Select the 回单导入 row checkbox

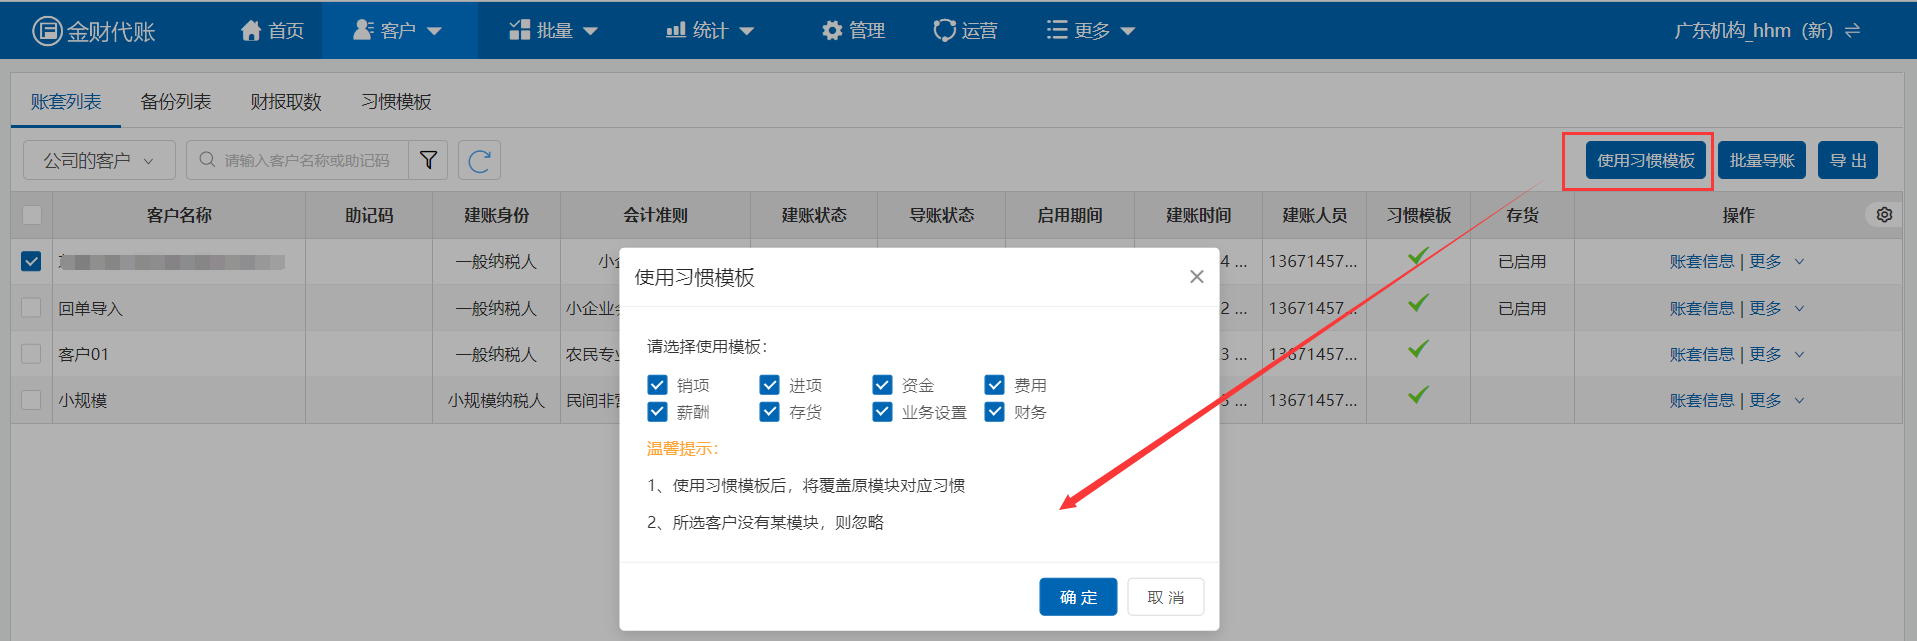pos(31,308)
